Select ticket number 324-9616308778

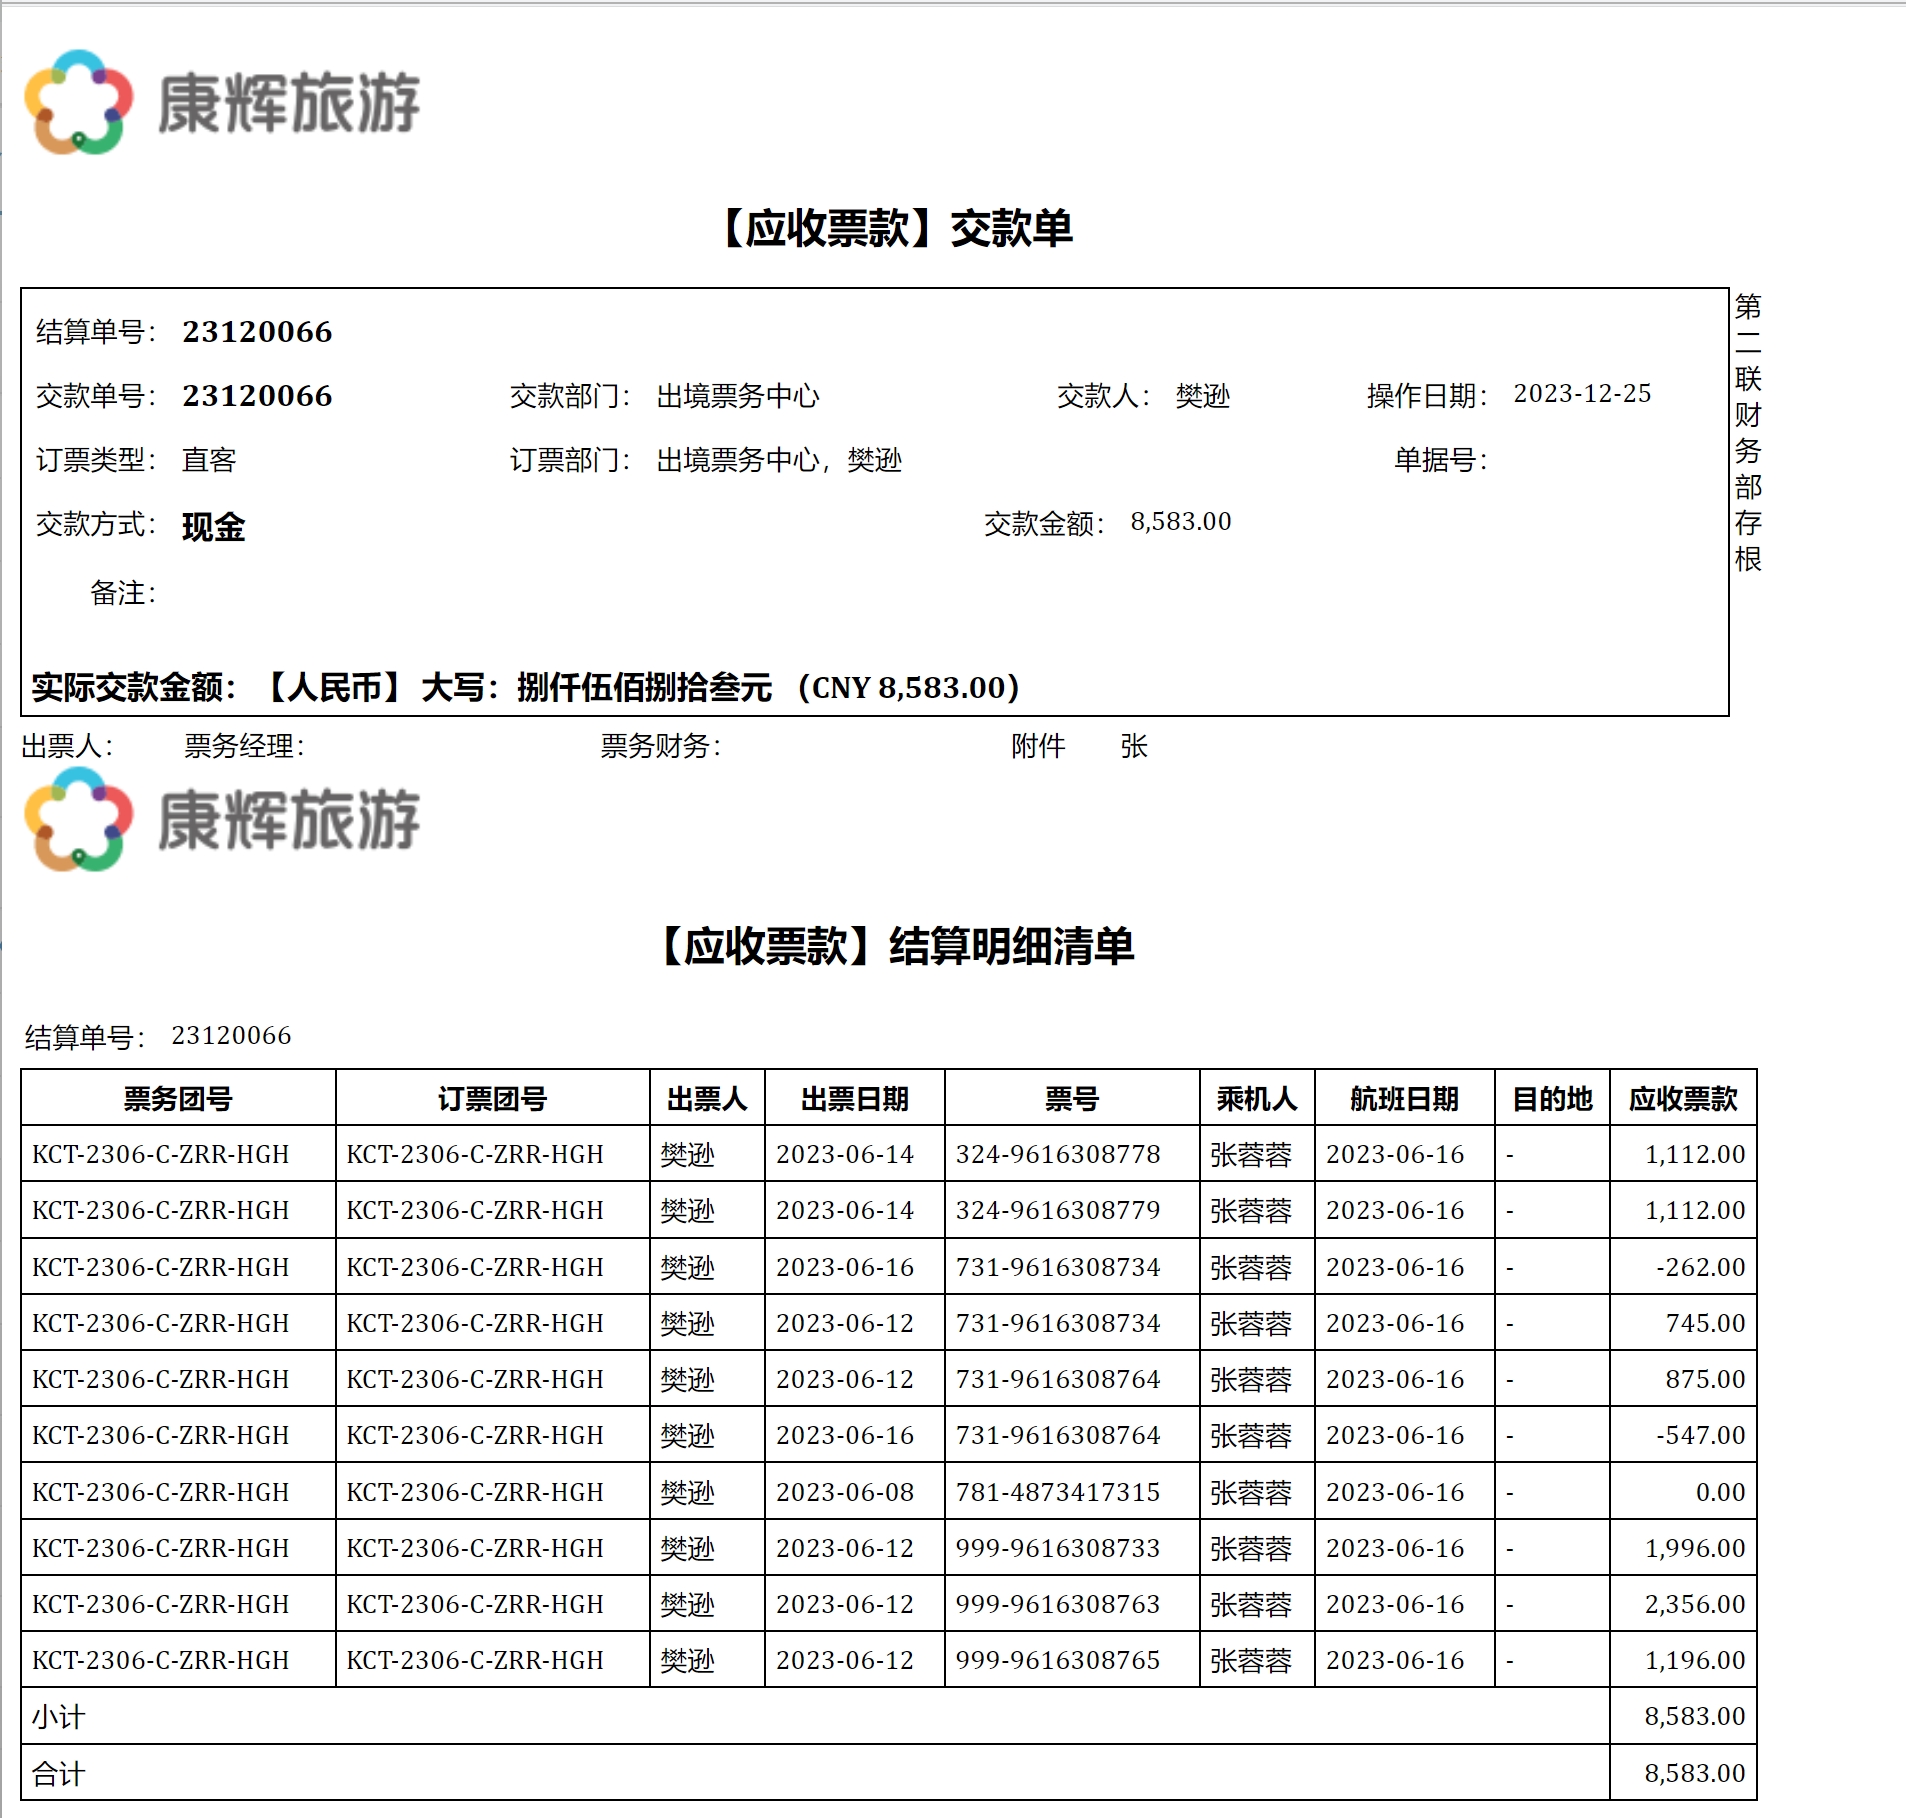(1057, 1155)
